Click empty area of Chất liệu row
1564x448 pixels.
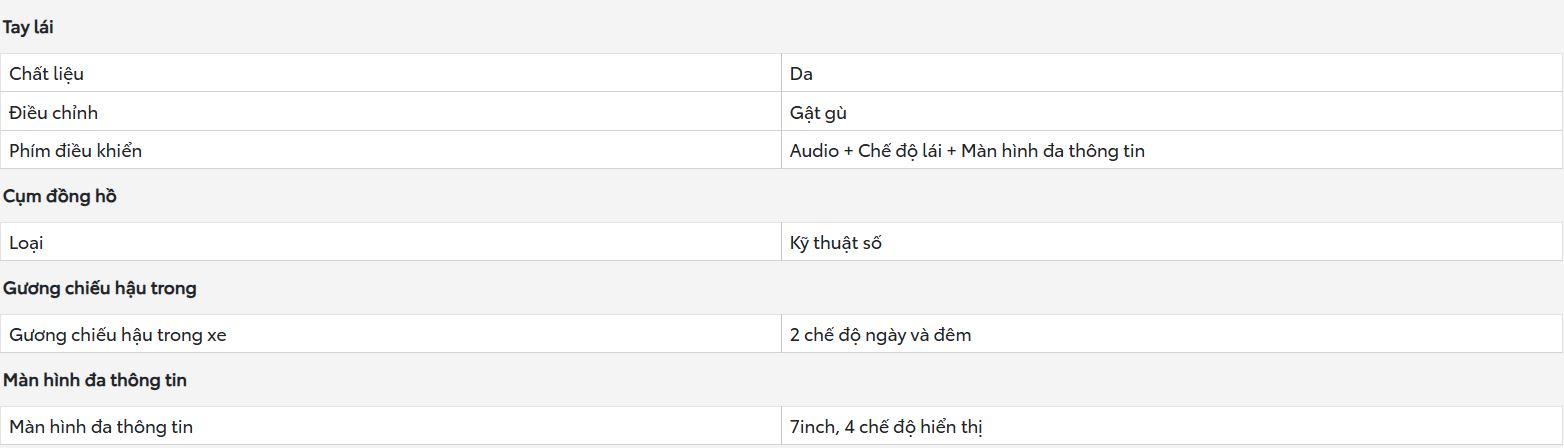tap(430, 73)
